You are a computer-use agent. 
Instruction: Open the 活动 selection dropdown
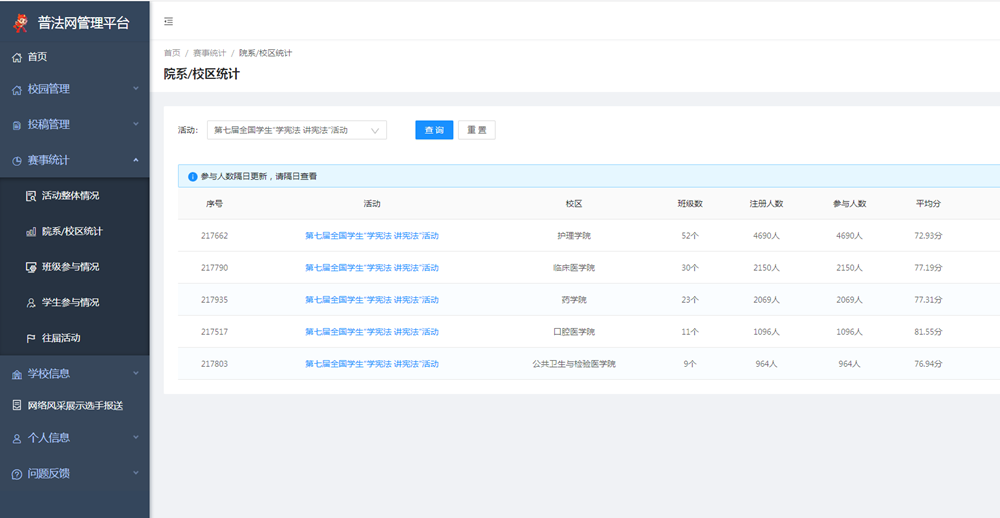(296, 130)
